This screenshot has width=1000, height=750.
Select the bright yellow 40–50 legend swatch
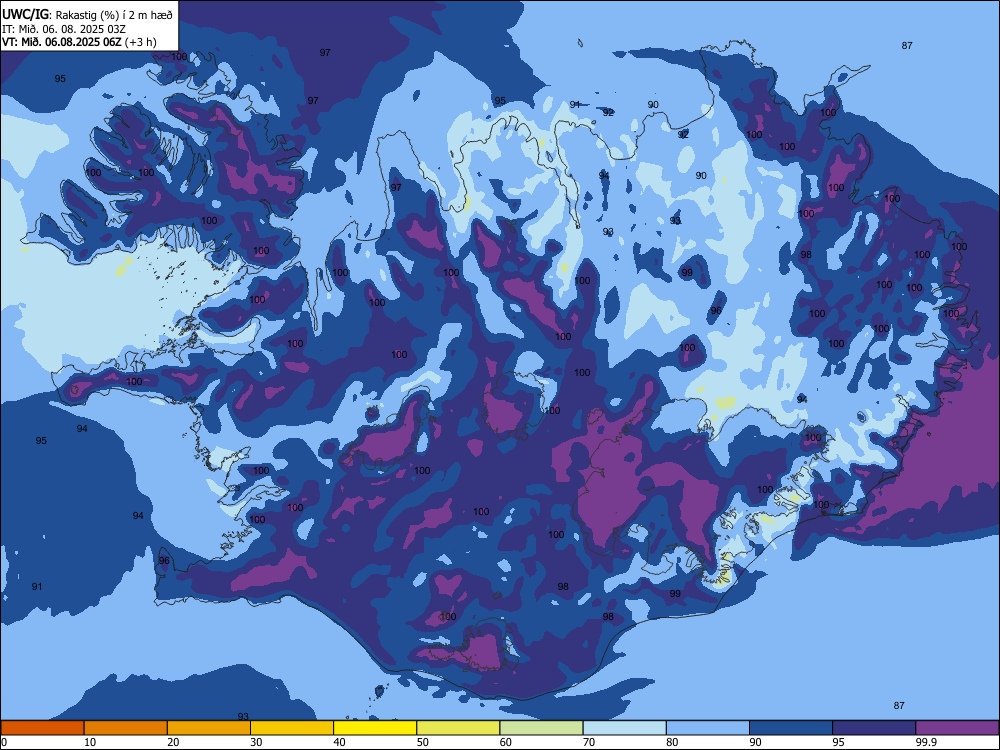[375, 728]
